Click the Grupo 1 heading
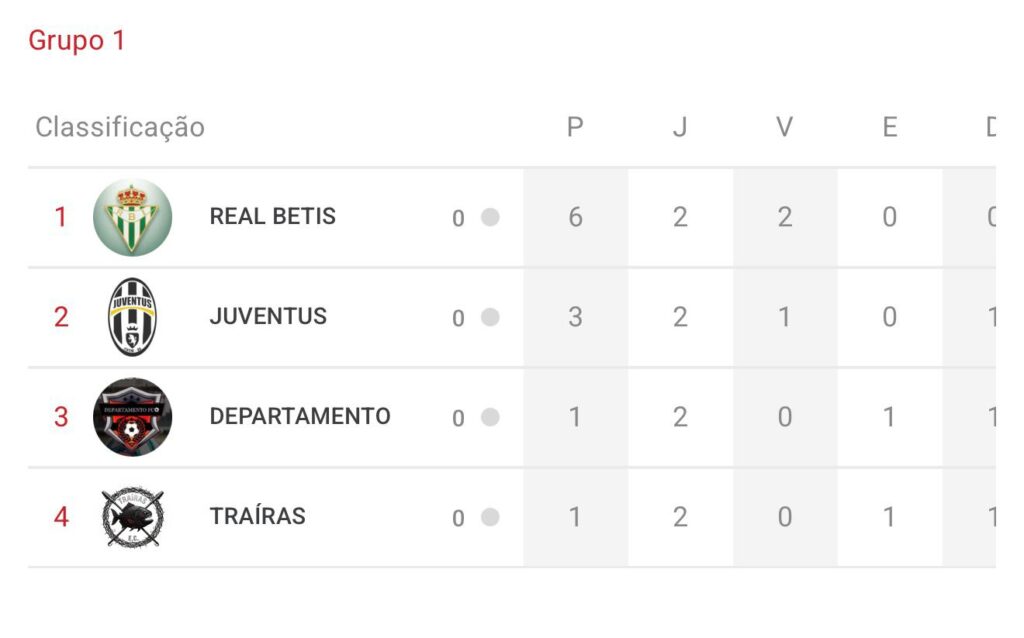The height and width of the screenshot is (638, 1024). 77,41
